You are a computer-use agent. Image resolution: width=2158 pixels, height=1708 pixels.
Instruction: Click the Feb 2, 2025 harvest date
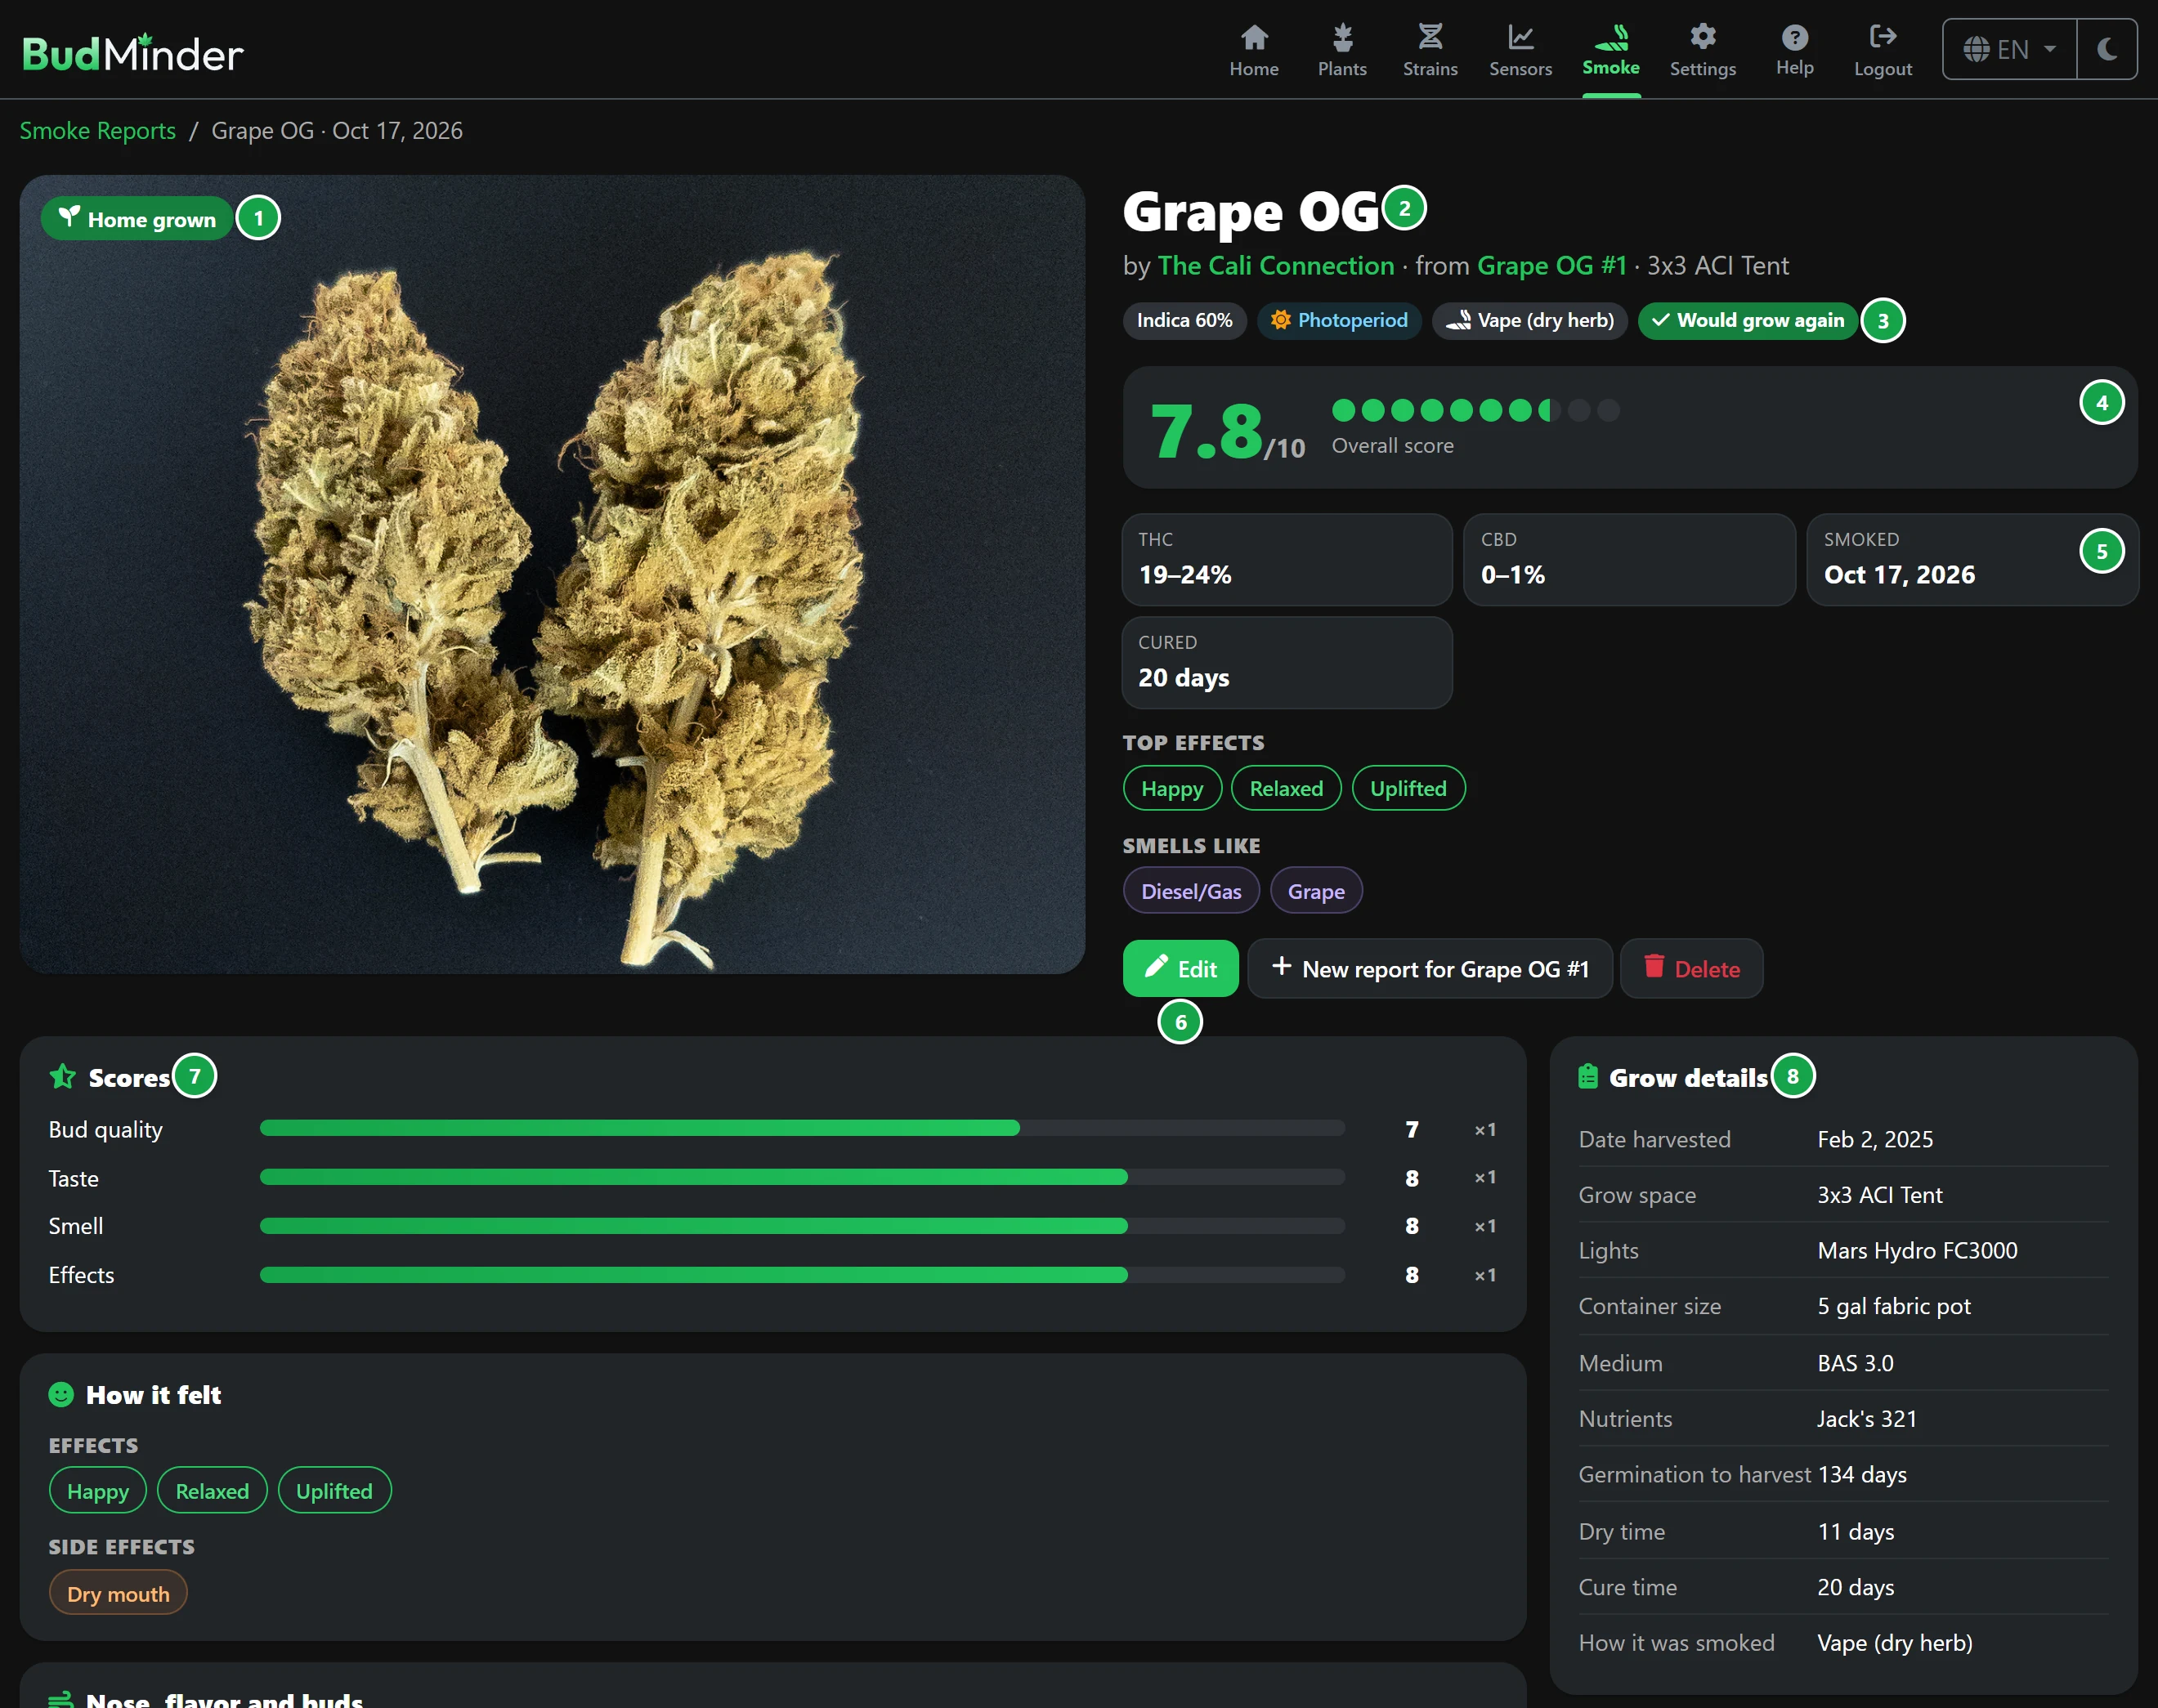pyautogui.click(x=1875, y=1139)
